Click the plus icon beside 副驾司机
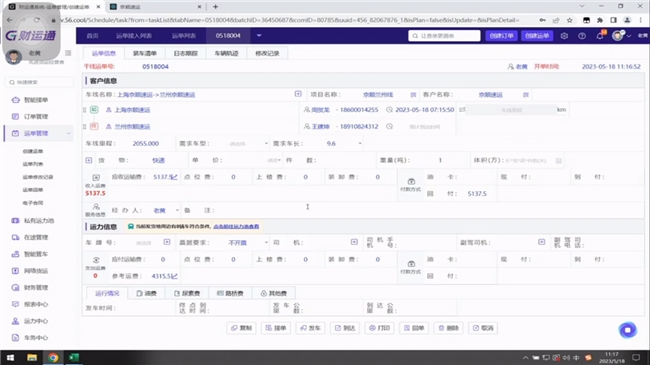The height and width of the screenshot is (365, 650). [541, 242]
